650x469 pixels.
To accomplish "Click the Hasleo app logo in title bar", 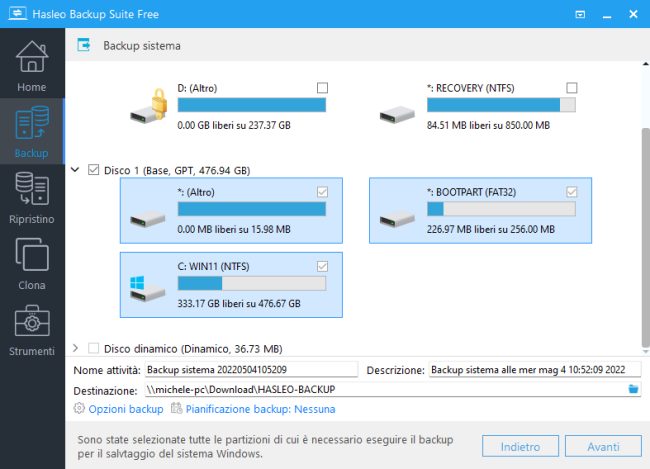I will click(x=17, y=14).
